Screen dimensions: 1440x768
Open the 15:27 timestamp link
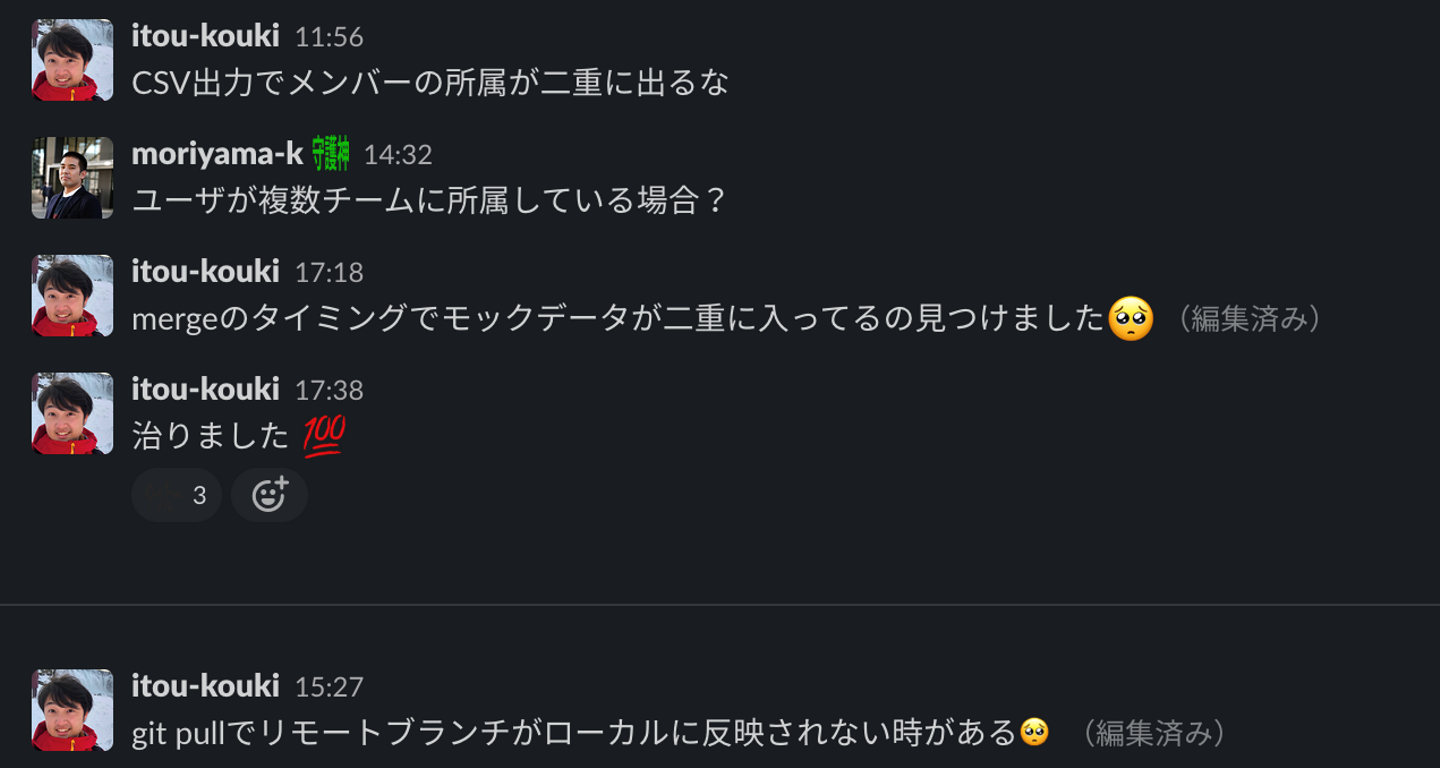pos(329,687)
